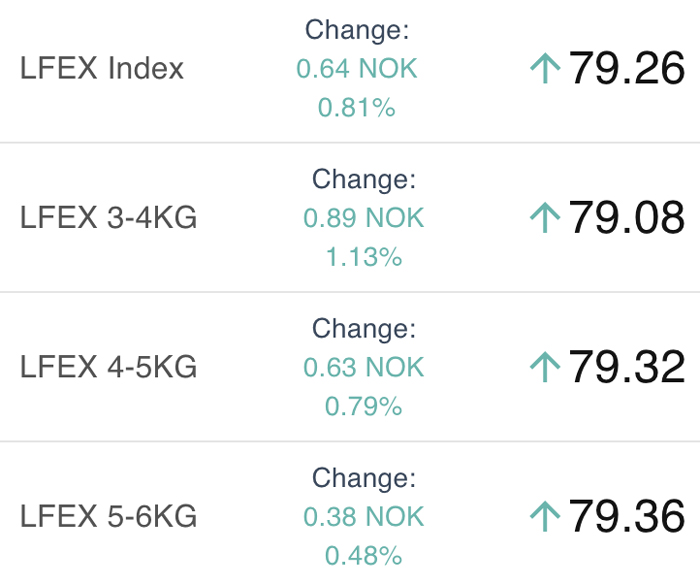
Task: Click the 0.79% change percentage
Action: (363, 406)
